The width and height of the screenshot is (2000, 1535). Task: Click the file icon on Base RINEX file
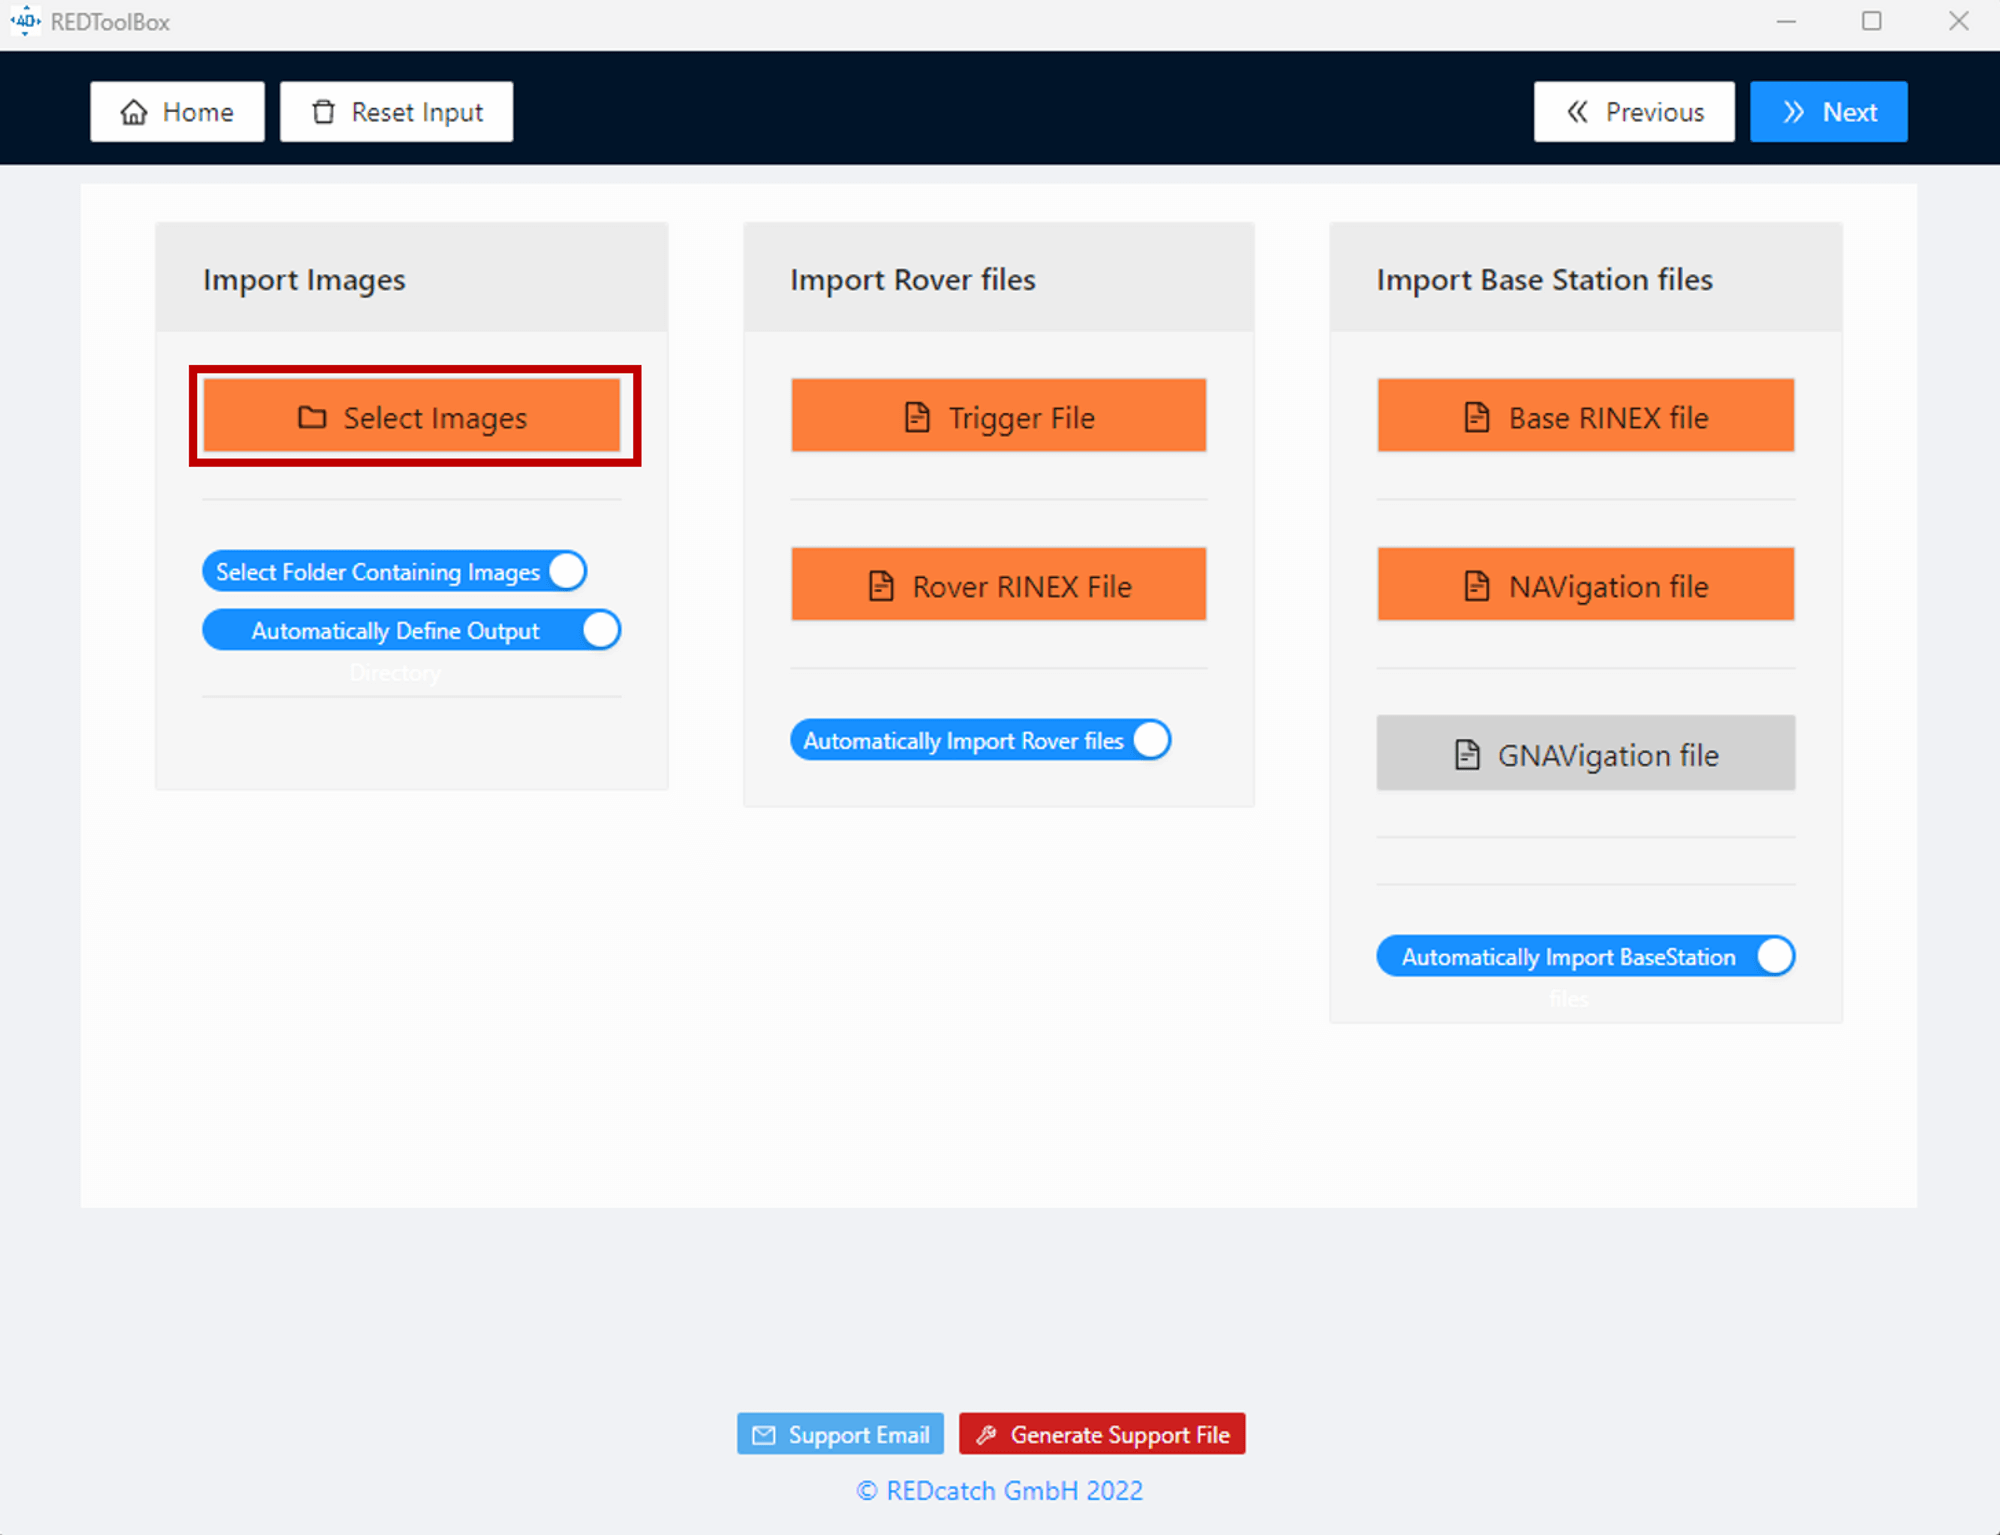[x=1476, y=417]
